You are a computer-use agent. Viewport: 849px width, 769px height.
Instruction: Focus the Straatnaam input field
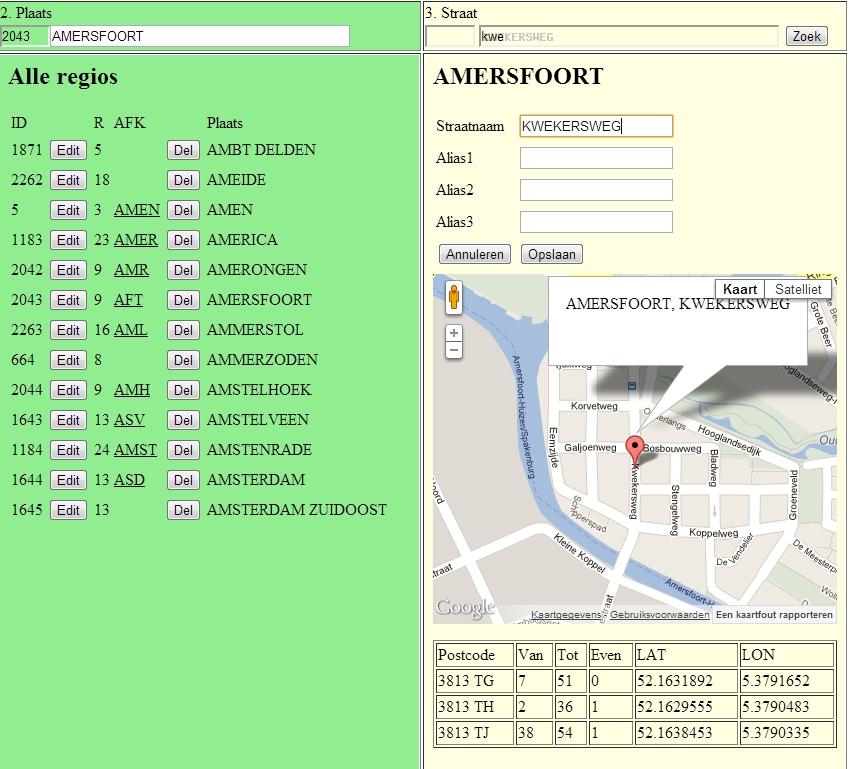[596, 126]
